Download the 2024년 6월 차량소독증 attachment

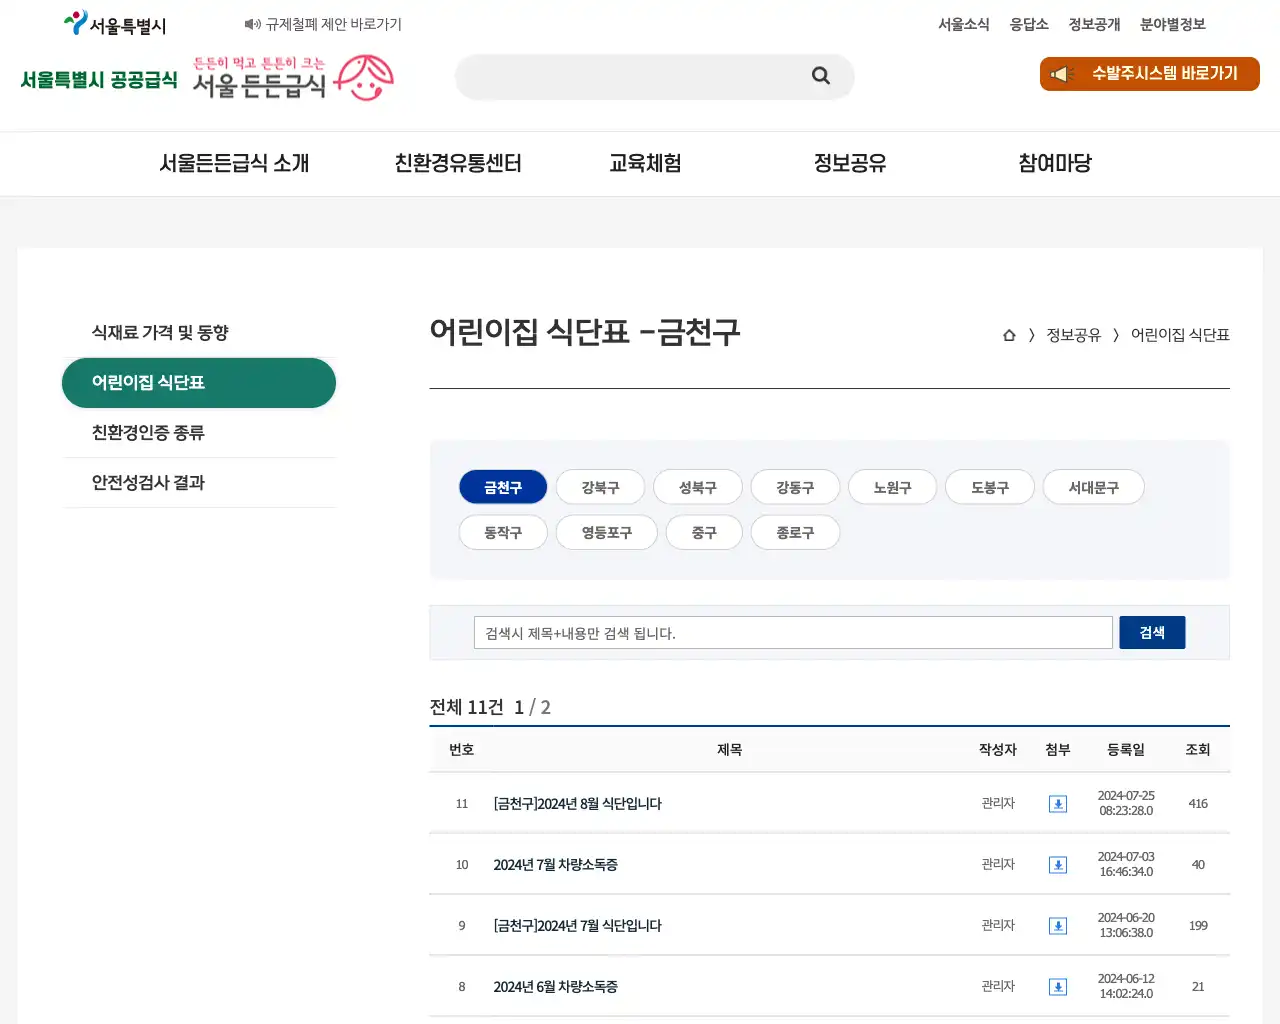click(x=1057, y=986)
